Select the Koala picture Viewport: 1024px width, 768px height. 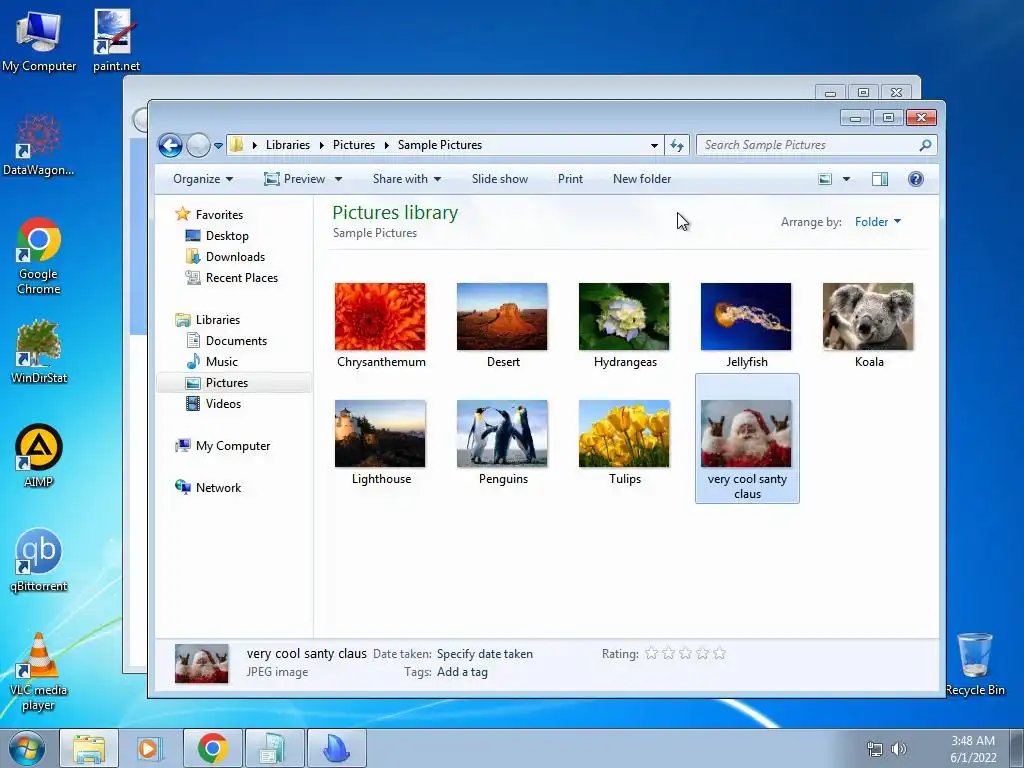[869, 325]
